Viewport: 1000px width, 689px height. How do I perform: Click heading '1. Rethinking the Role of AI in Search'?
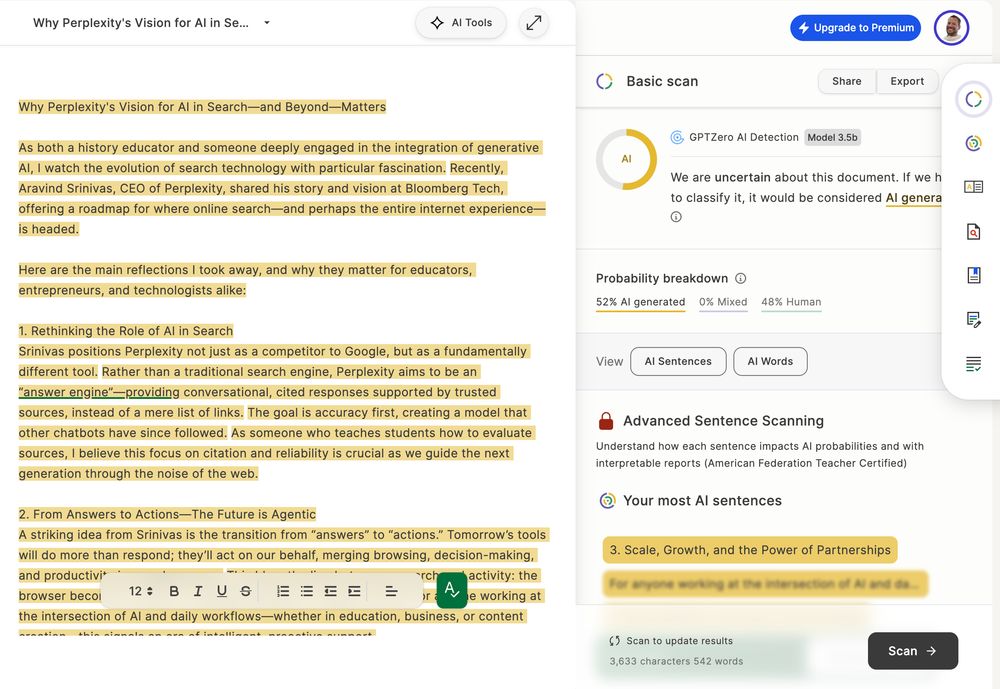[x=126, y=331]
